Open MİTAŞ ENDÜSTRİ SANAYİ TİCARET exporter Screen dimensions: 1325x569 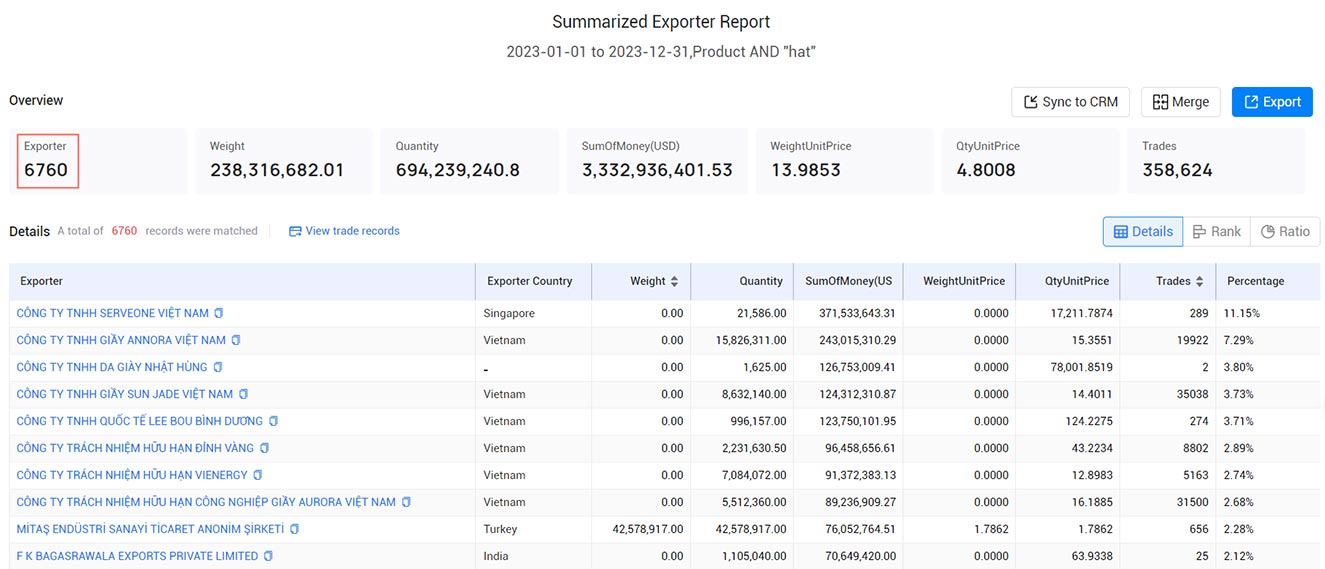(x=150, y=529)
